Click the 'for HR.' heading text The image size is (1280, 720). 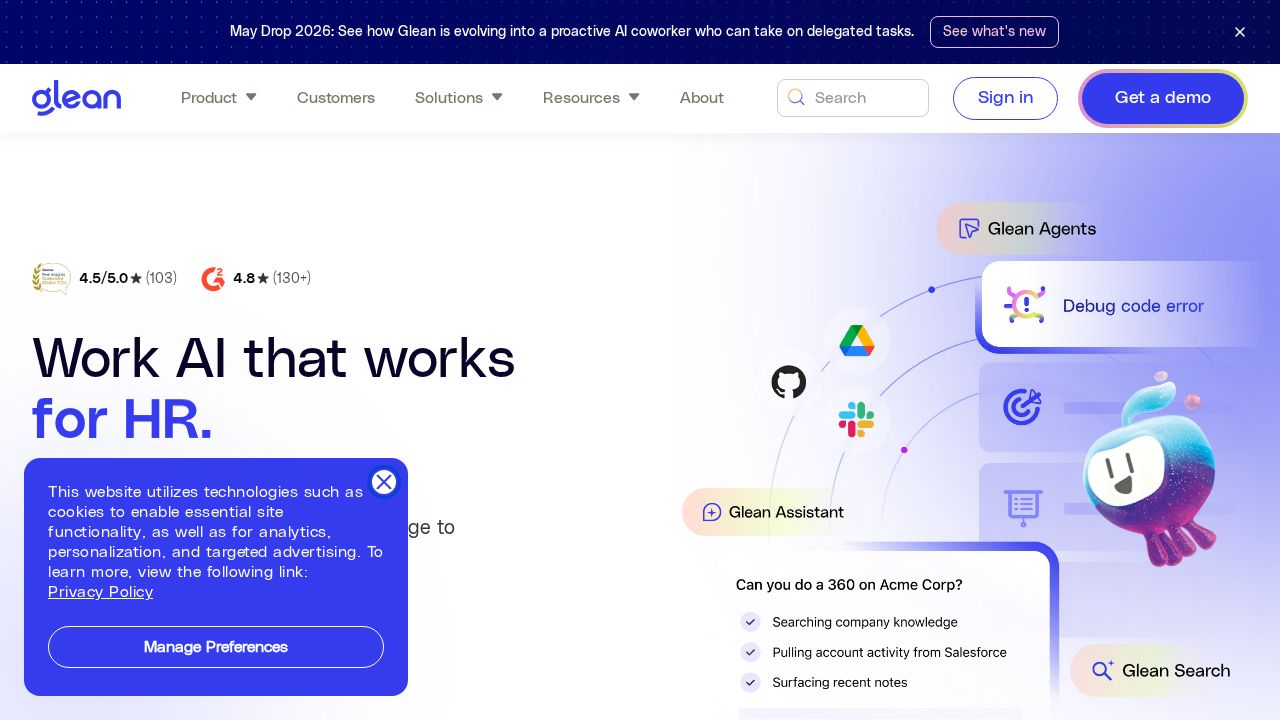[x=122, y=419]
